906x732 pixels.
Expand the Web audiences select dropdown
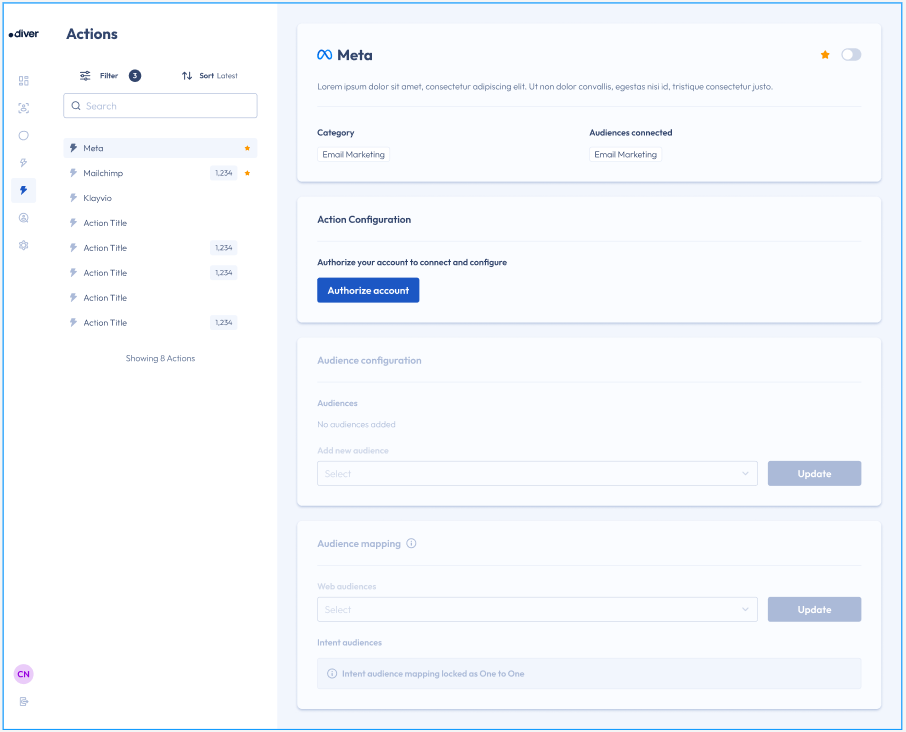pyautogui.click(x=537, y=610)
